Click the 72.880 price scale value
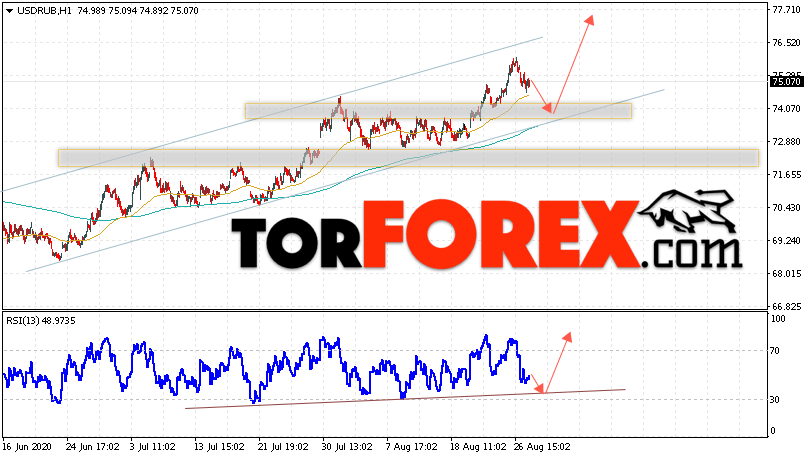 (786, 142)
